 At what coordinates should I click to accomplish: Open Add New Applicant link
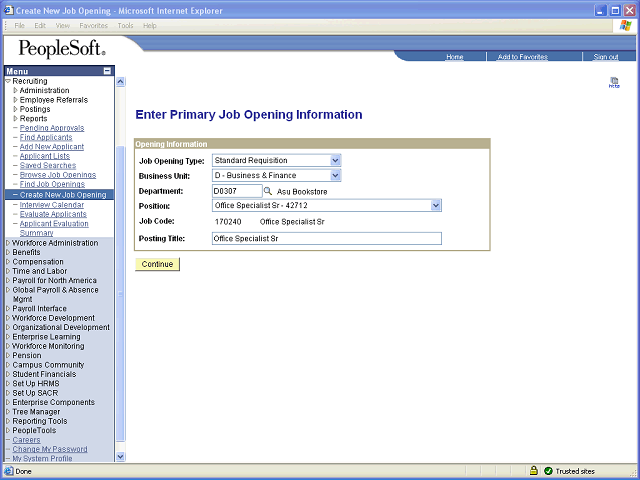click(52, 147)
